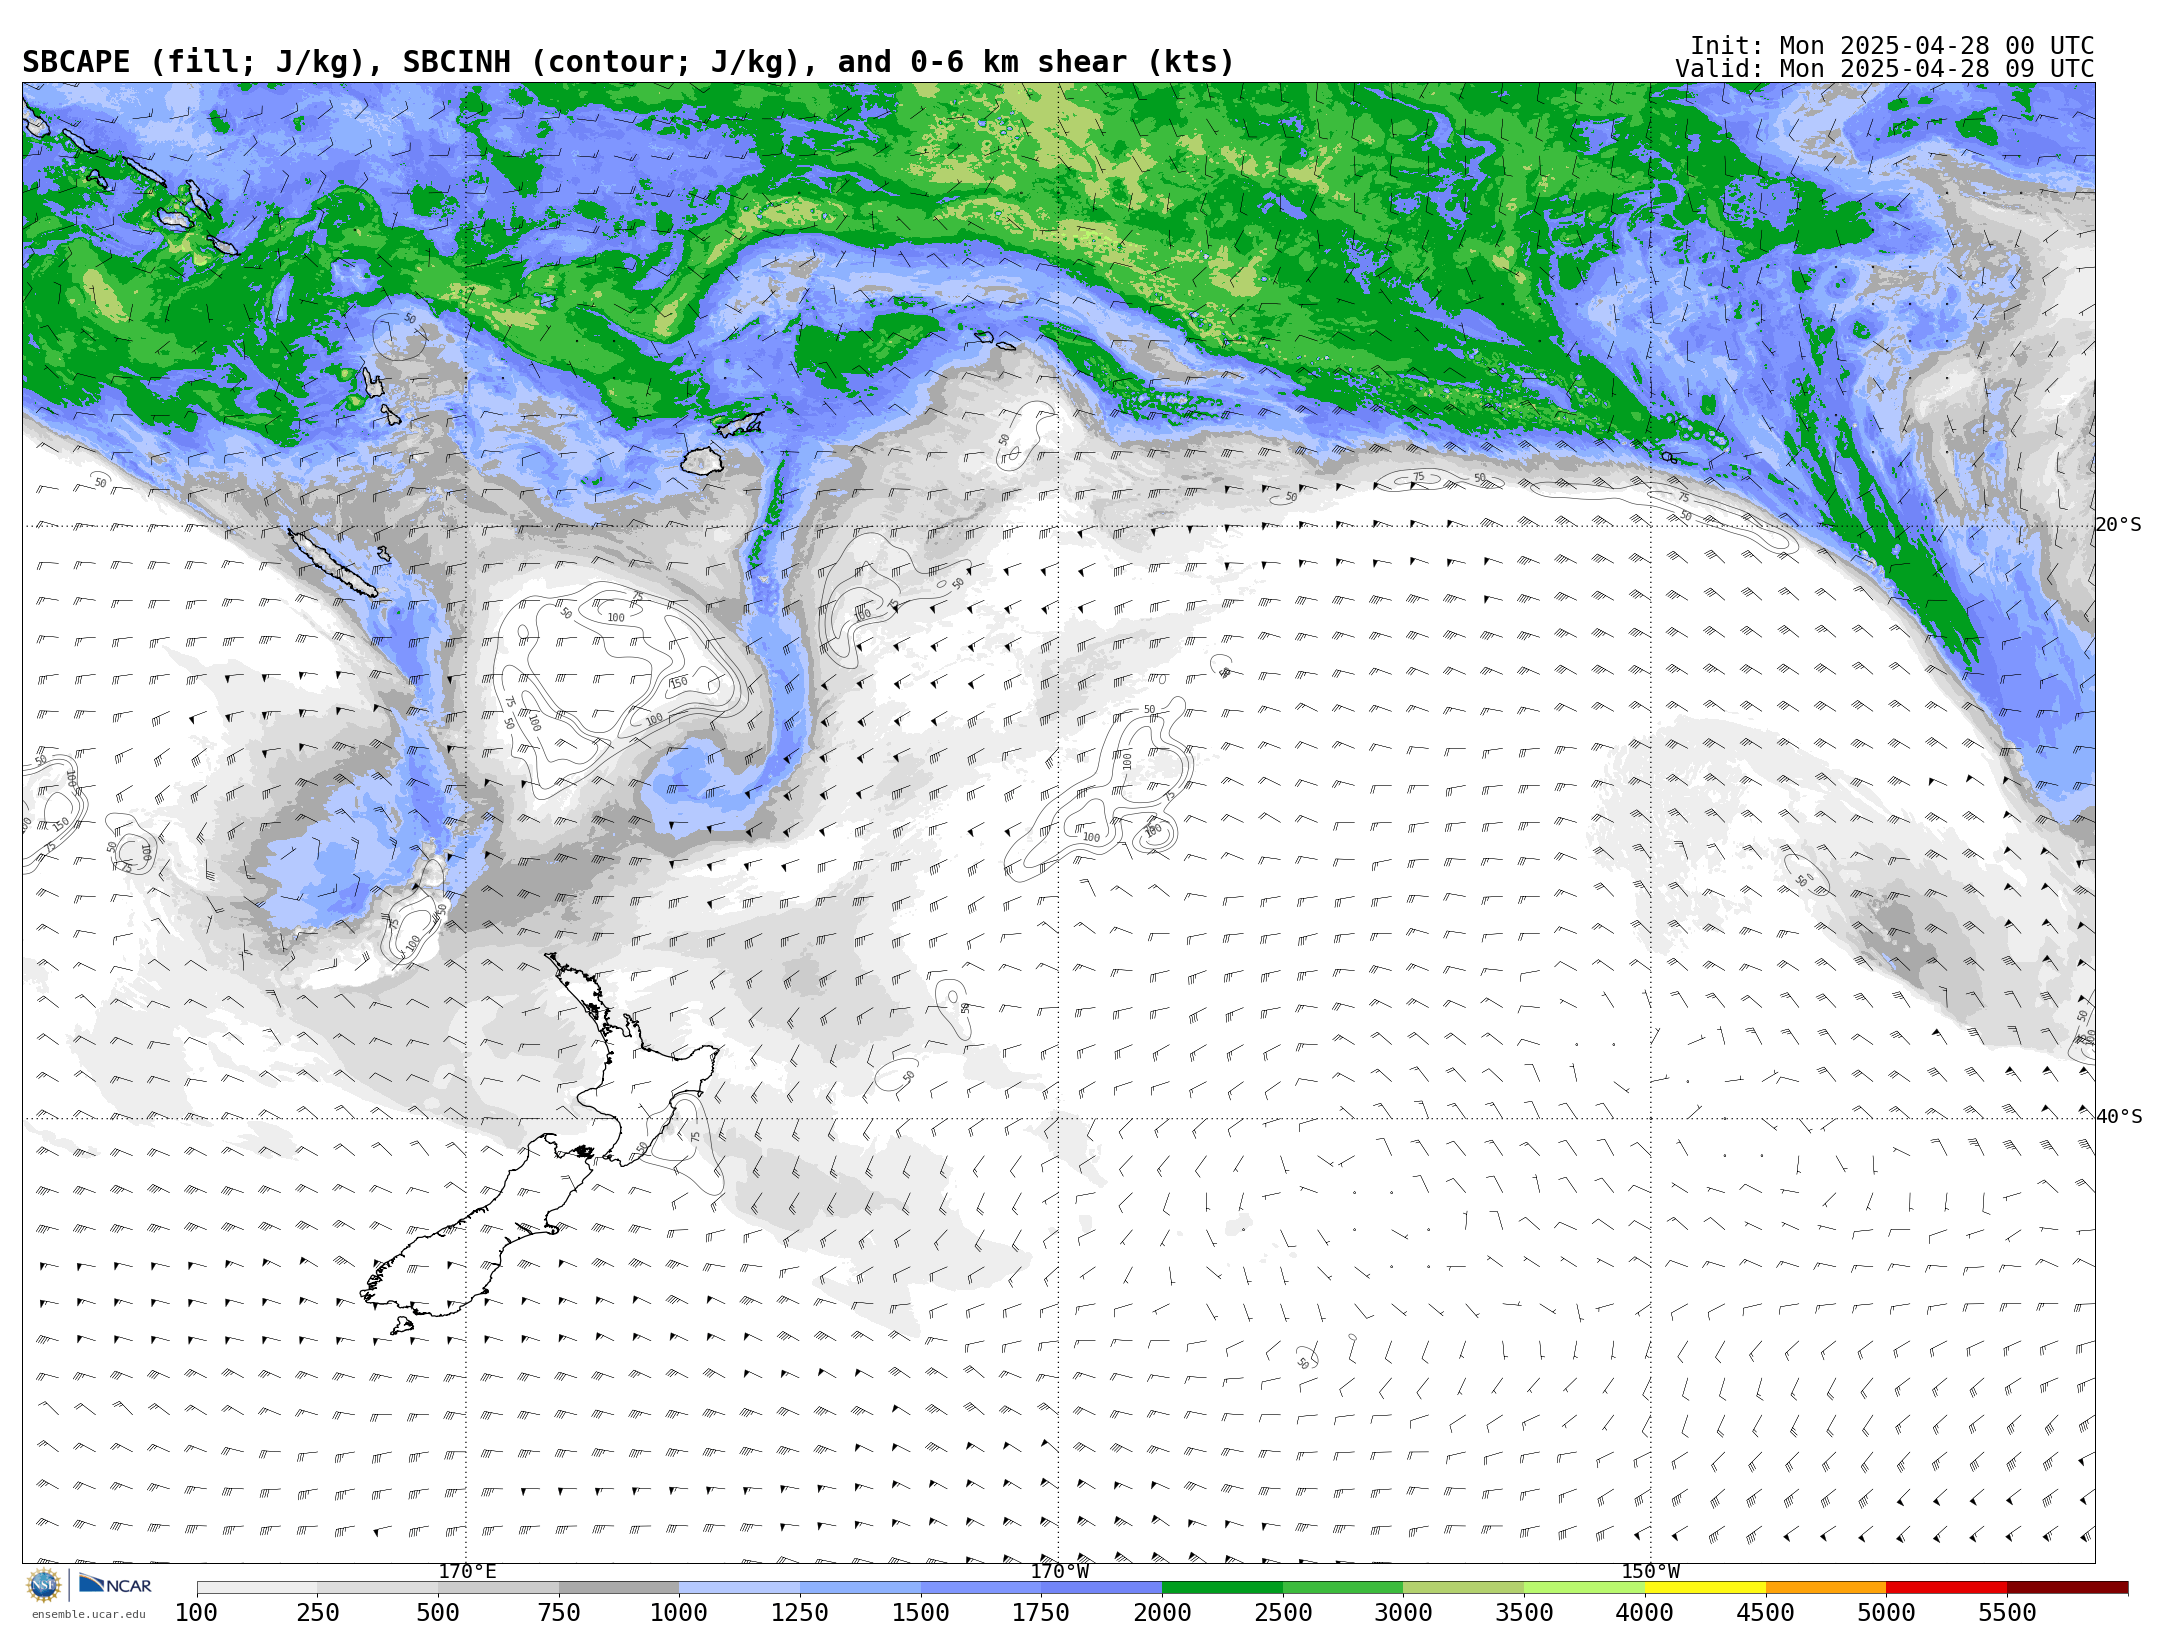
Task: Click the colorbar label 1750
Action: click(x=1041, y=1612)
